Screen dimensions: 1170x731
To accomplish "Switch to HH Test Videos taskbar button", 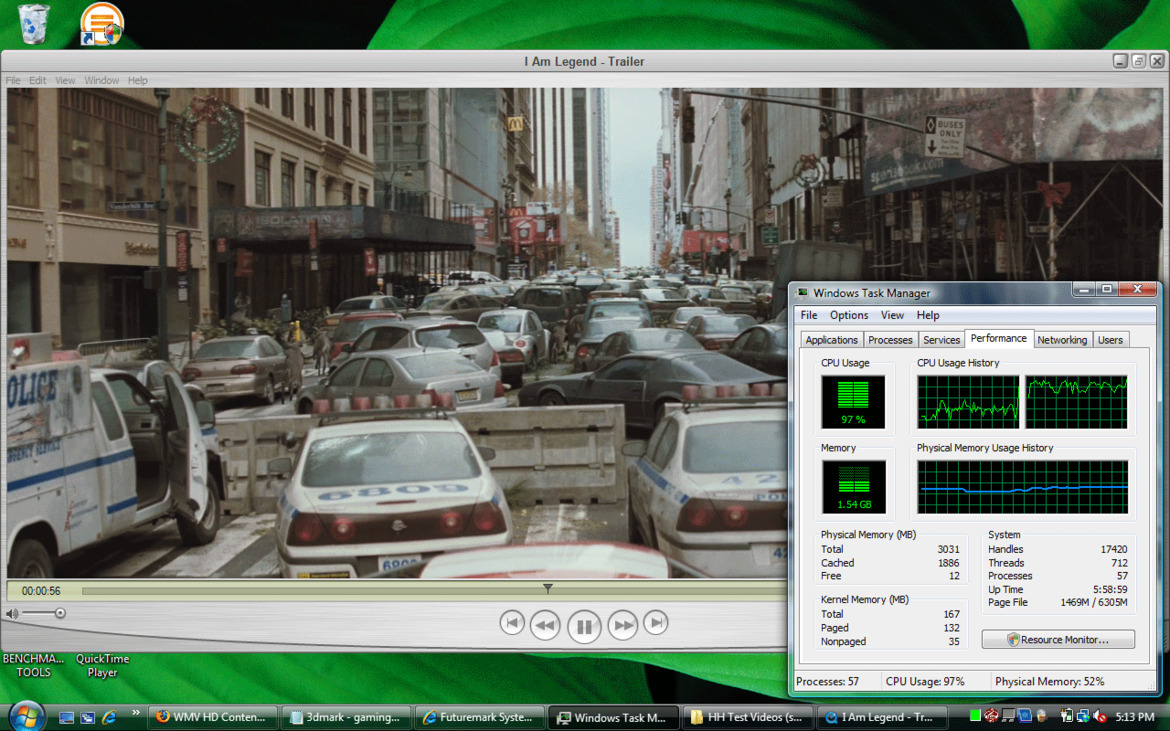I will coord(746,718).
